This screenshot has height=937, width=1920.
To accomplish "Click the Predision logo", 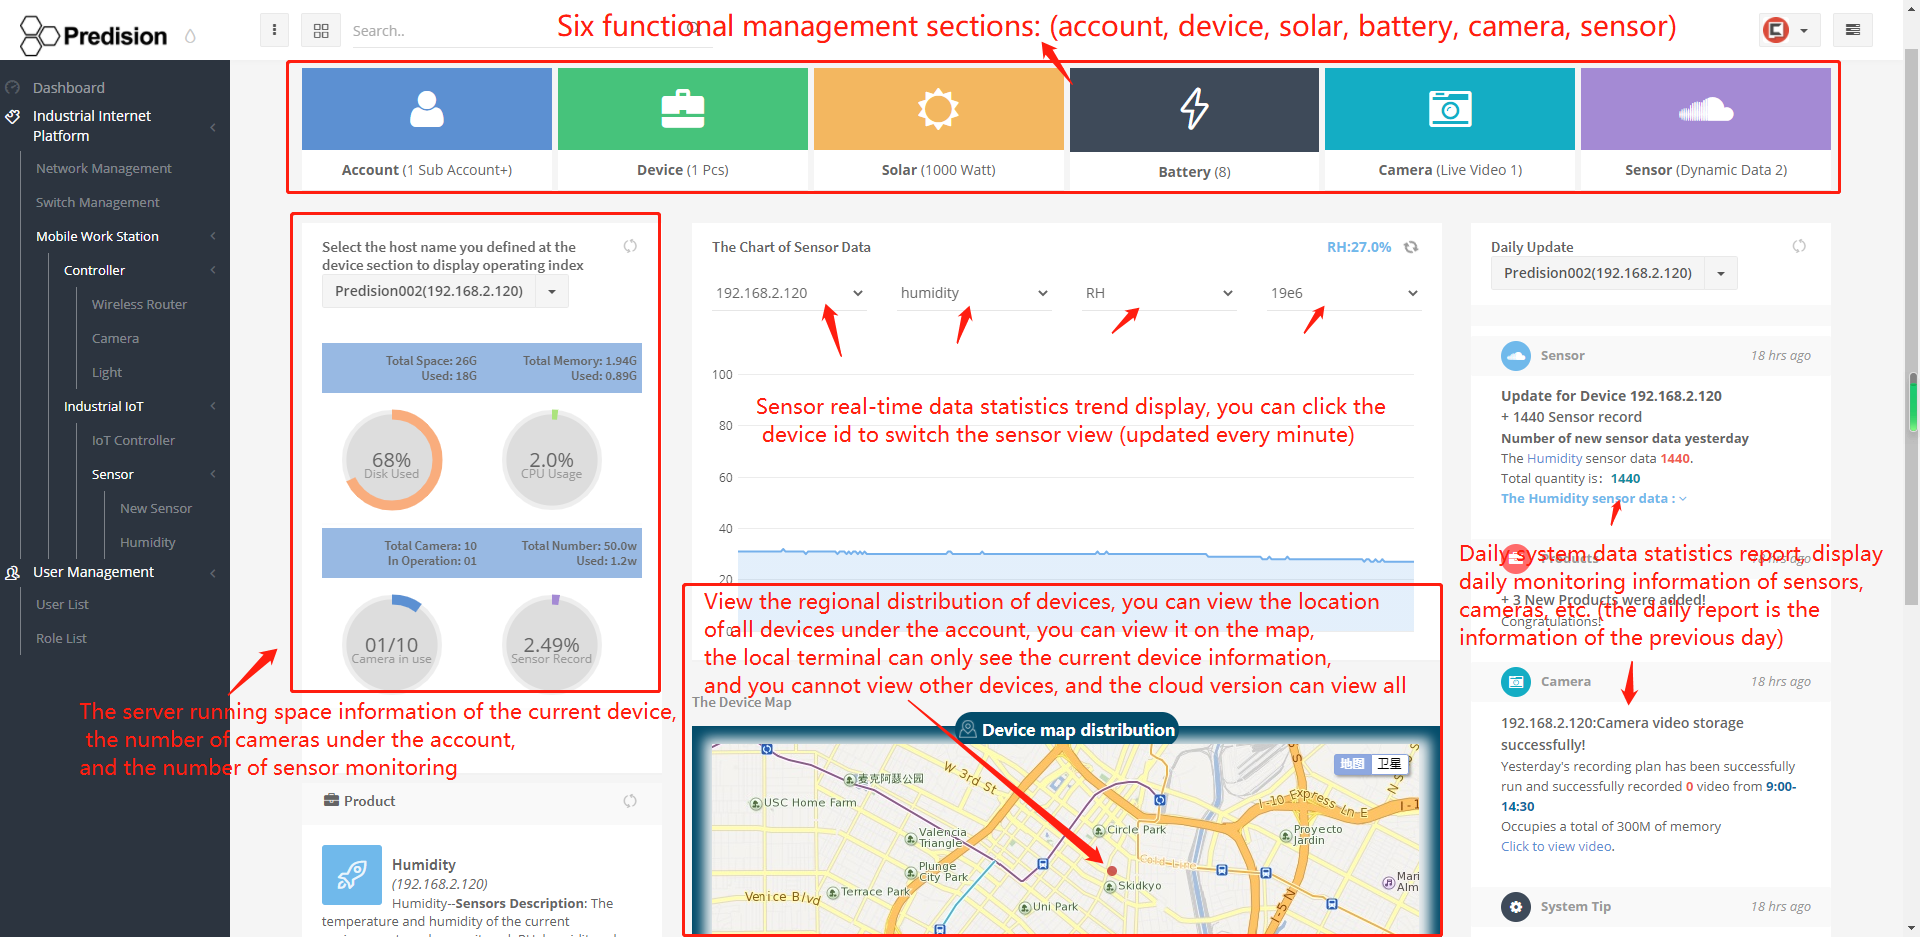I will [x=94, y=35].
